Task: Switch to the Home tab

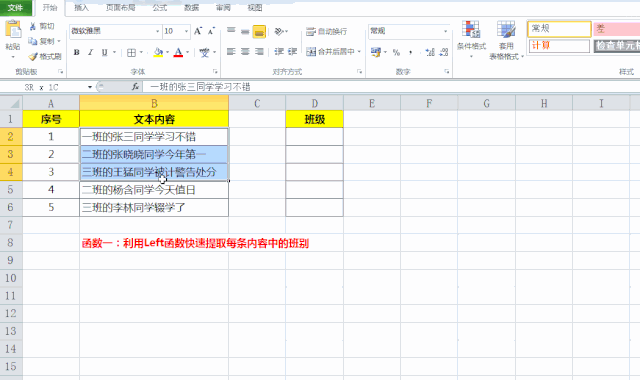Action: pyautogui.click(x=50, y=7)
